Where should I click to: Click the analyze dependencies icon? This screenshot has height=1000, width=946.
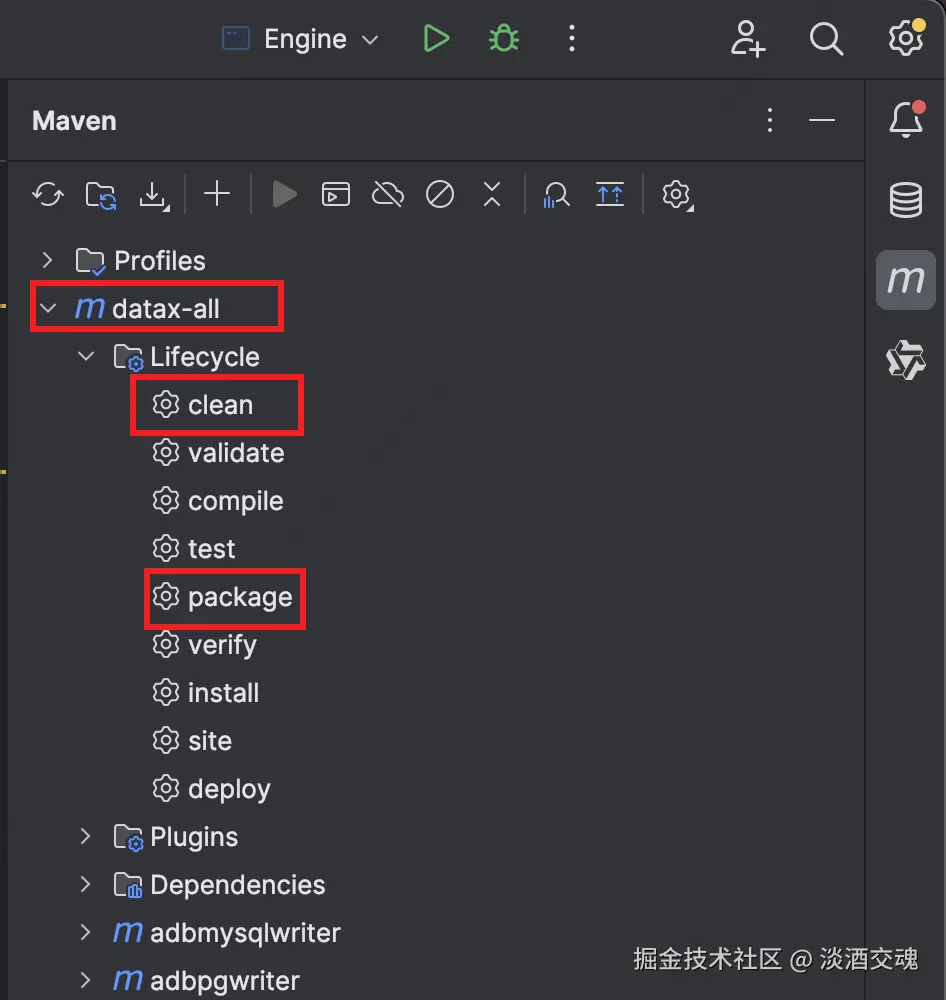coord(556,195)
